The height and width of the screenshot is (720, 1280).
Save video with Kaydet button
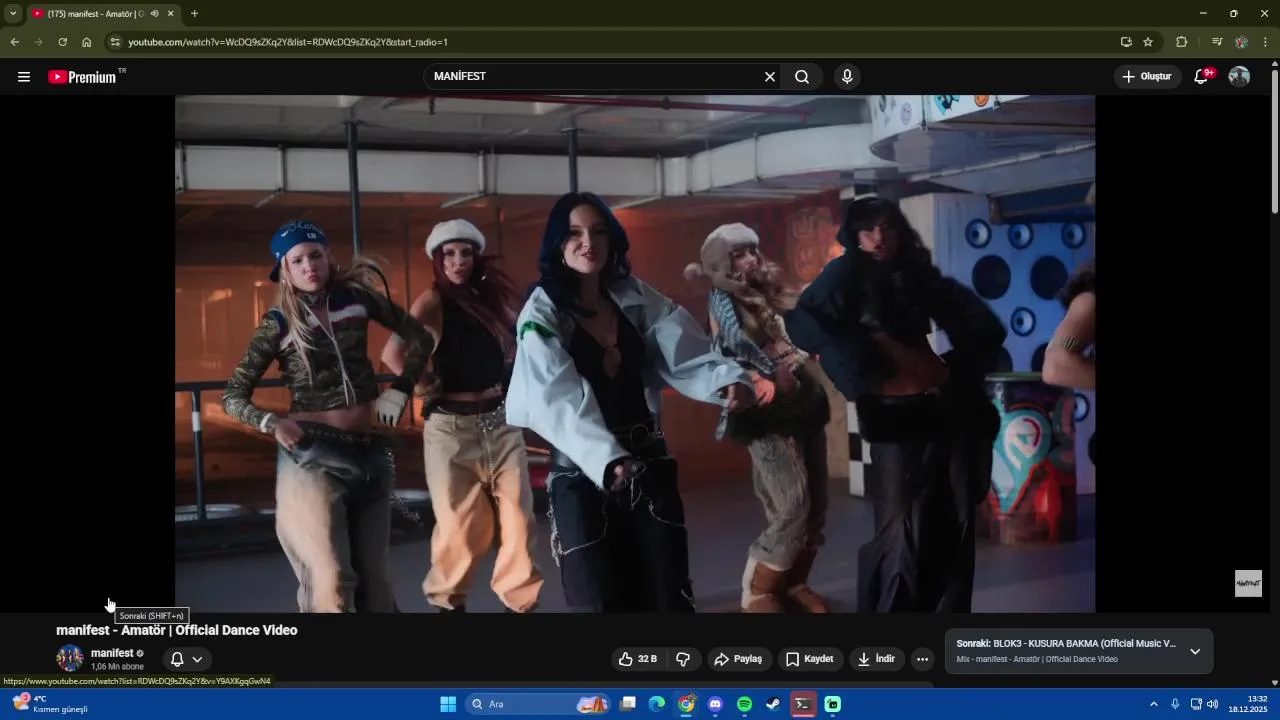pyautogui.click(x=810, y=659)
